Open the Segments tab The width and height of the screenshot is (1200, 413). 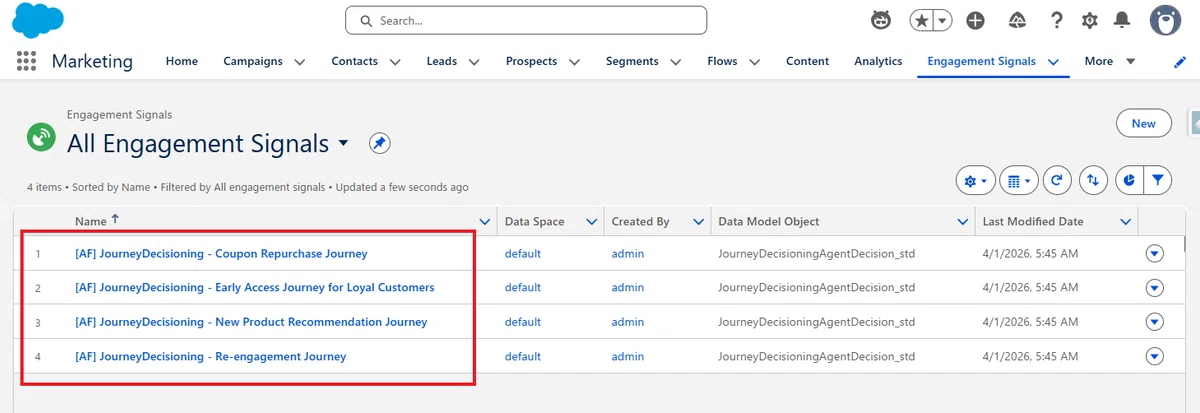point(633,61)
